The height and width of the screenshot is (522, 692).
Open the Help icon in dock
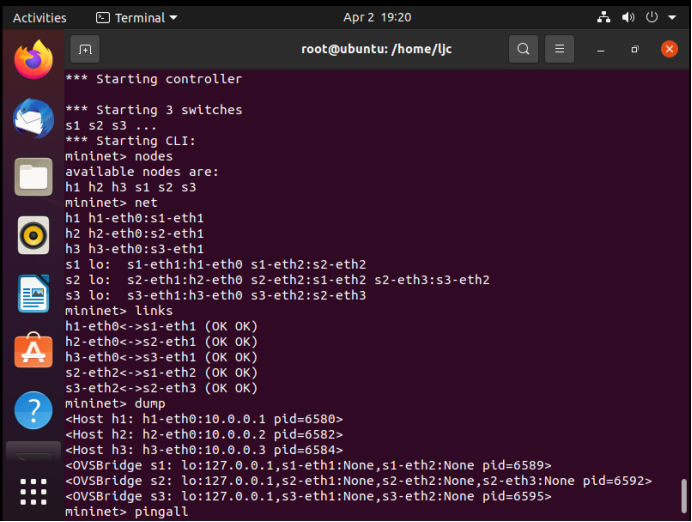pos(34,410)
